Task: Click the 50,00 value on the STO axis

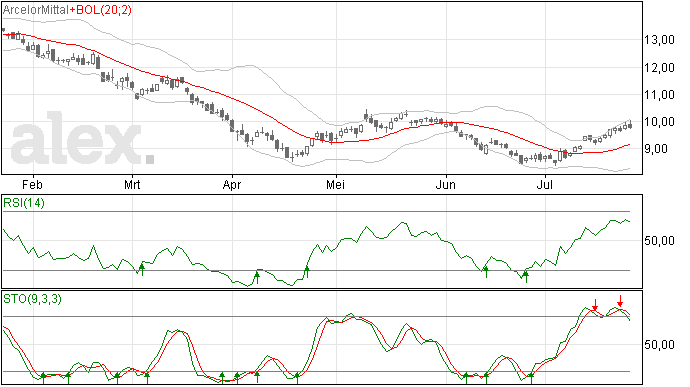Action: [x=659, y=345]
